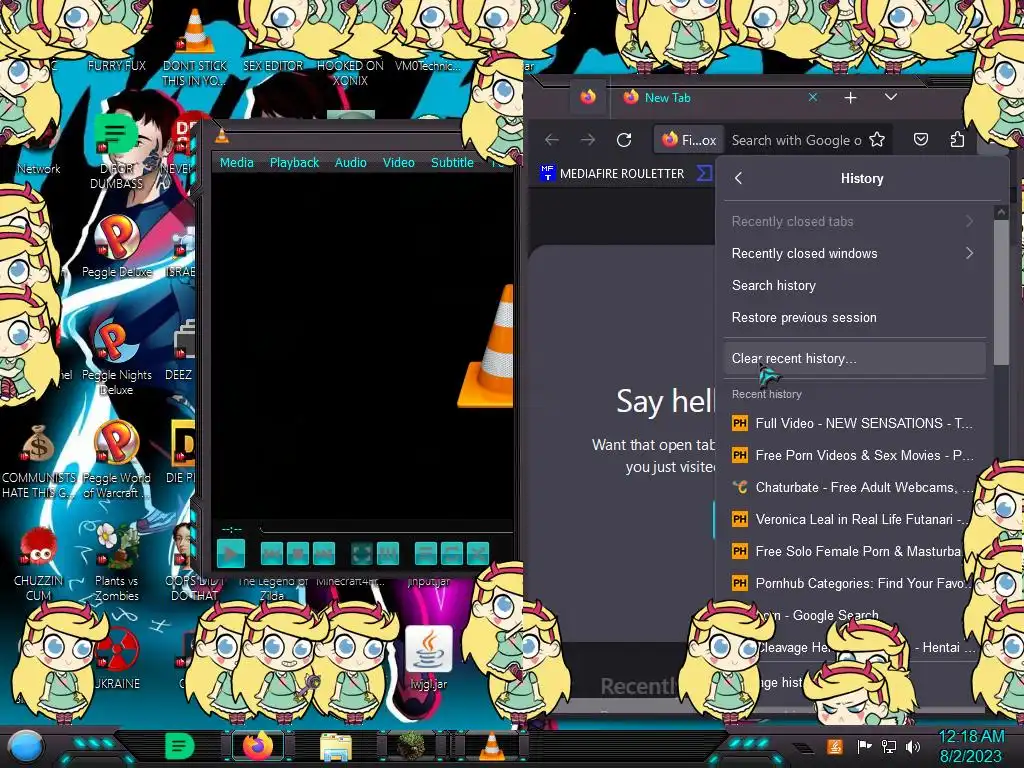Click the Windows Start orb
The width and height of the screenshot is (1024, 768).
pos(26,746)
